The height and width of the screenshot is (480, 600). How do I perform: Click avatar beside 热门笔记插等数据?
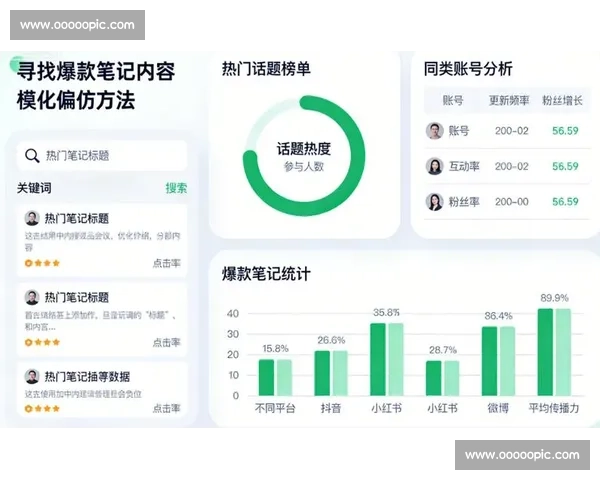32,376
